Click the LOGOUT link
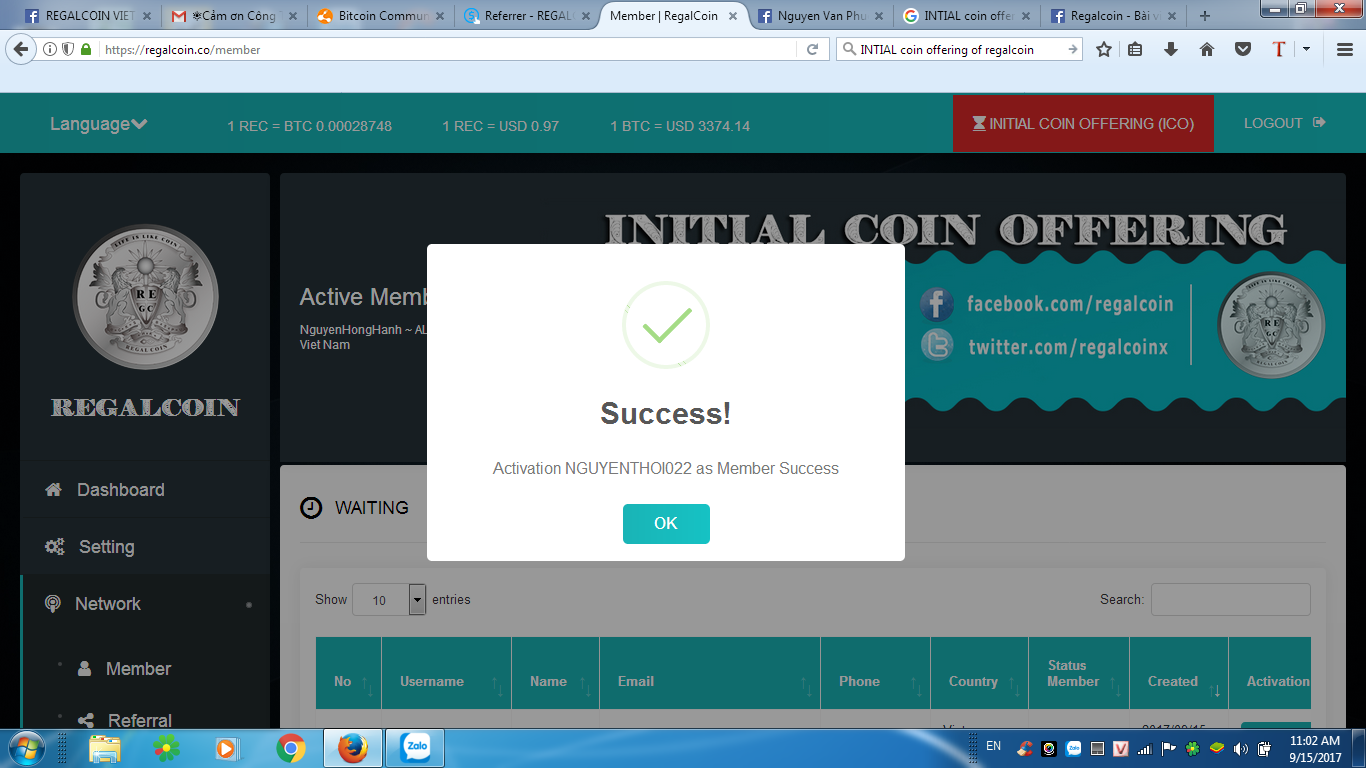 (1284, 123)
